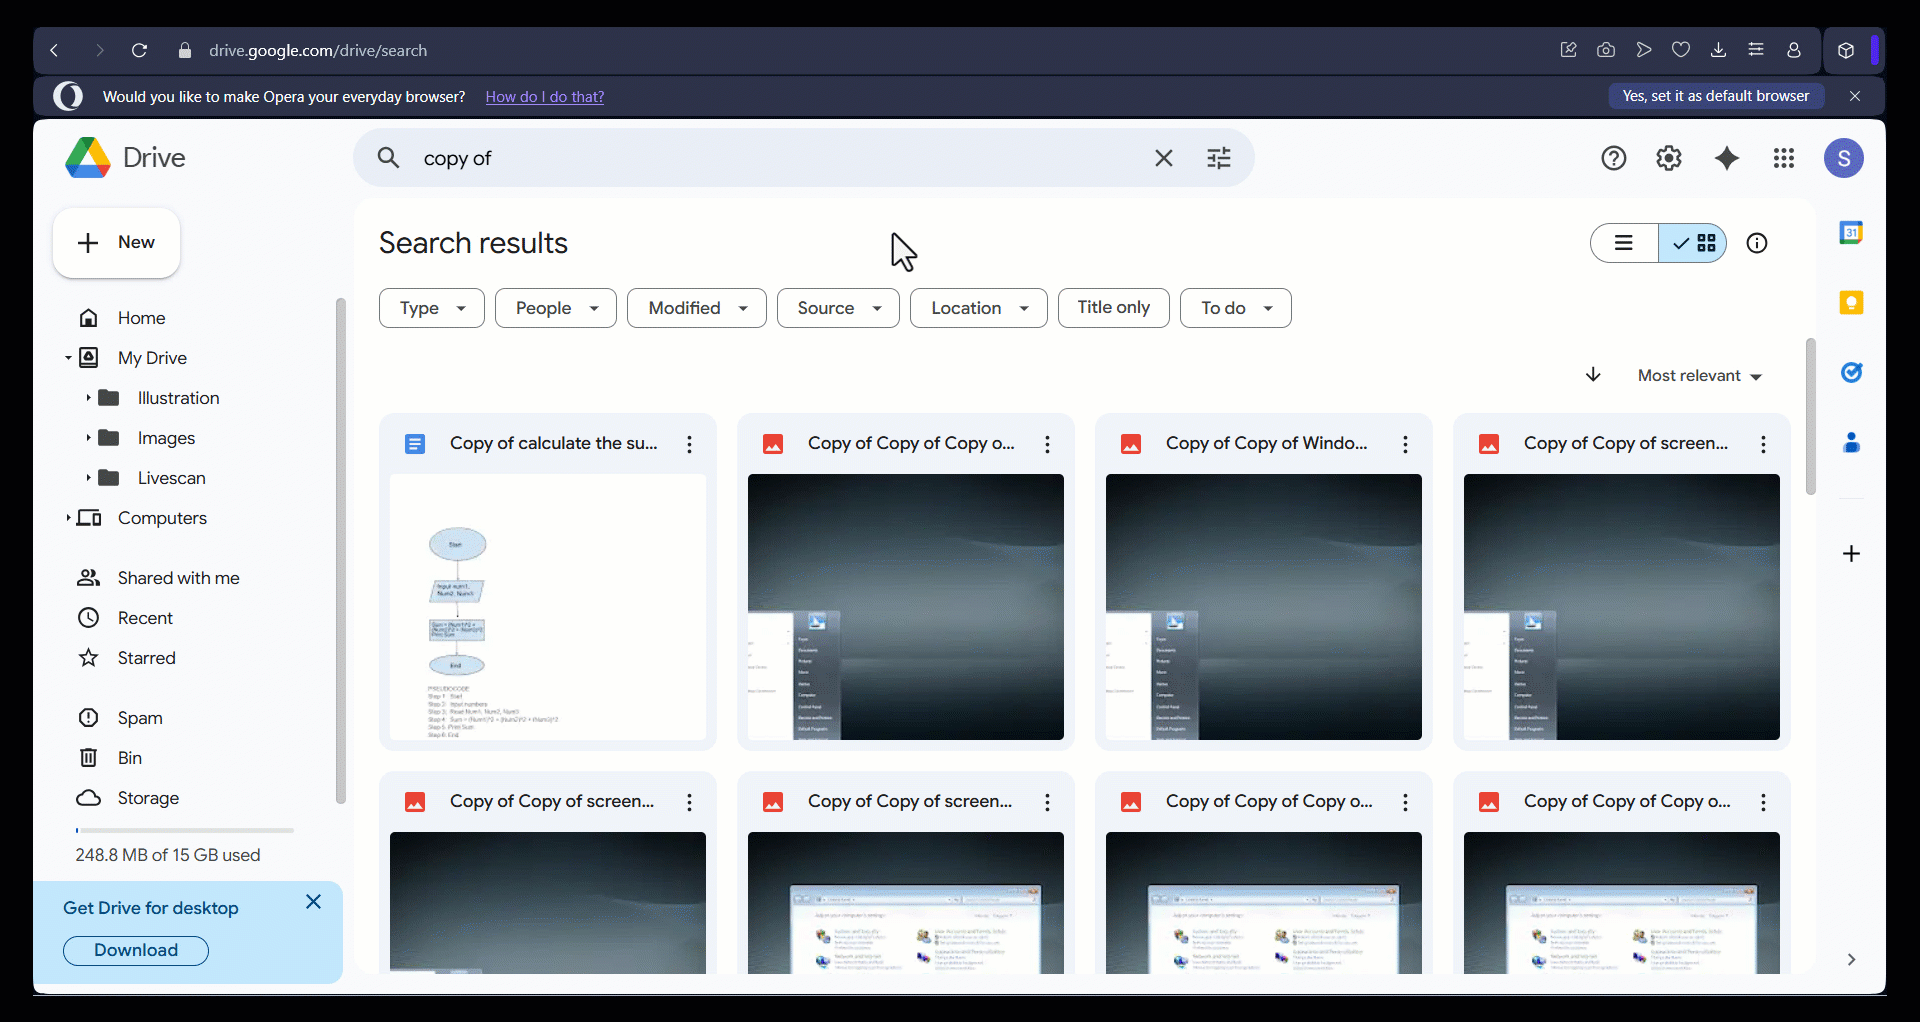Open Shared with me section
Viewport: 1920px width, 1022px height.
coord(178,578)
